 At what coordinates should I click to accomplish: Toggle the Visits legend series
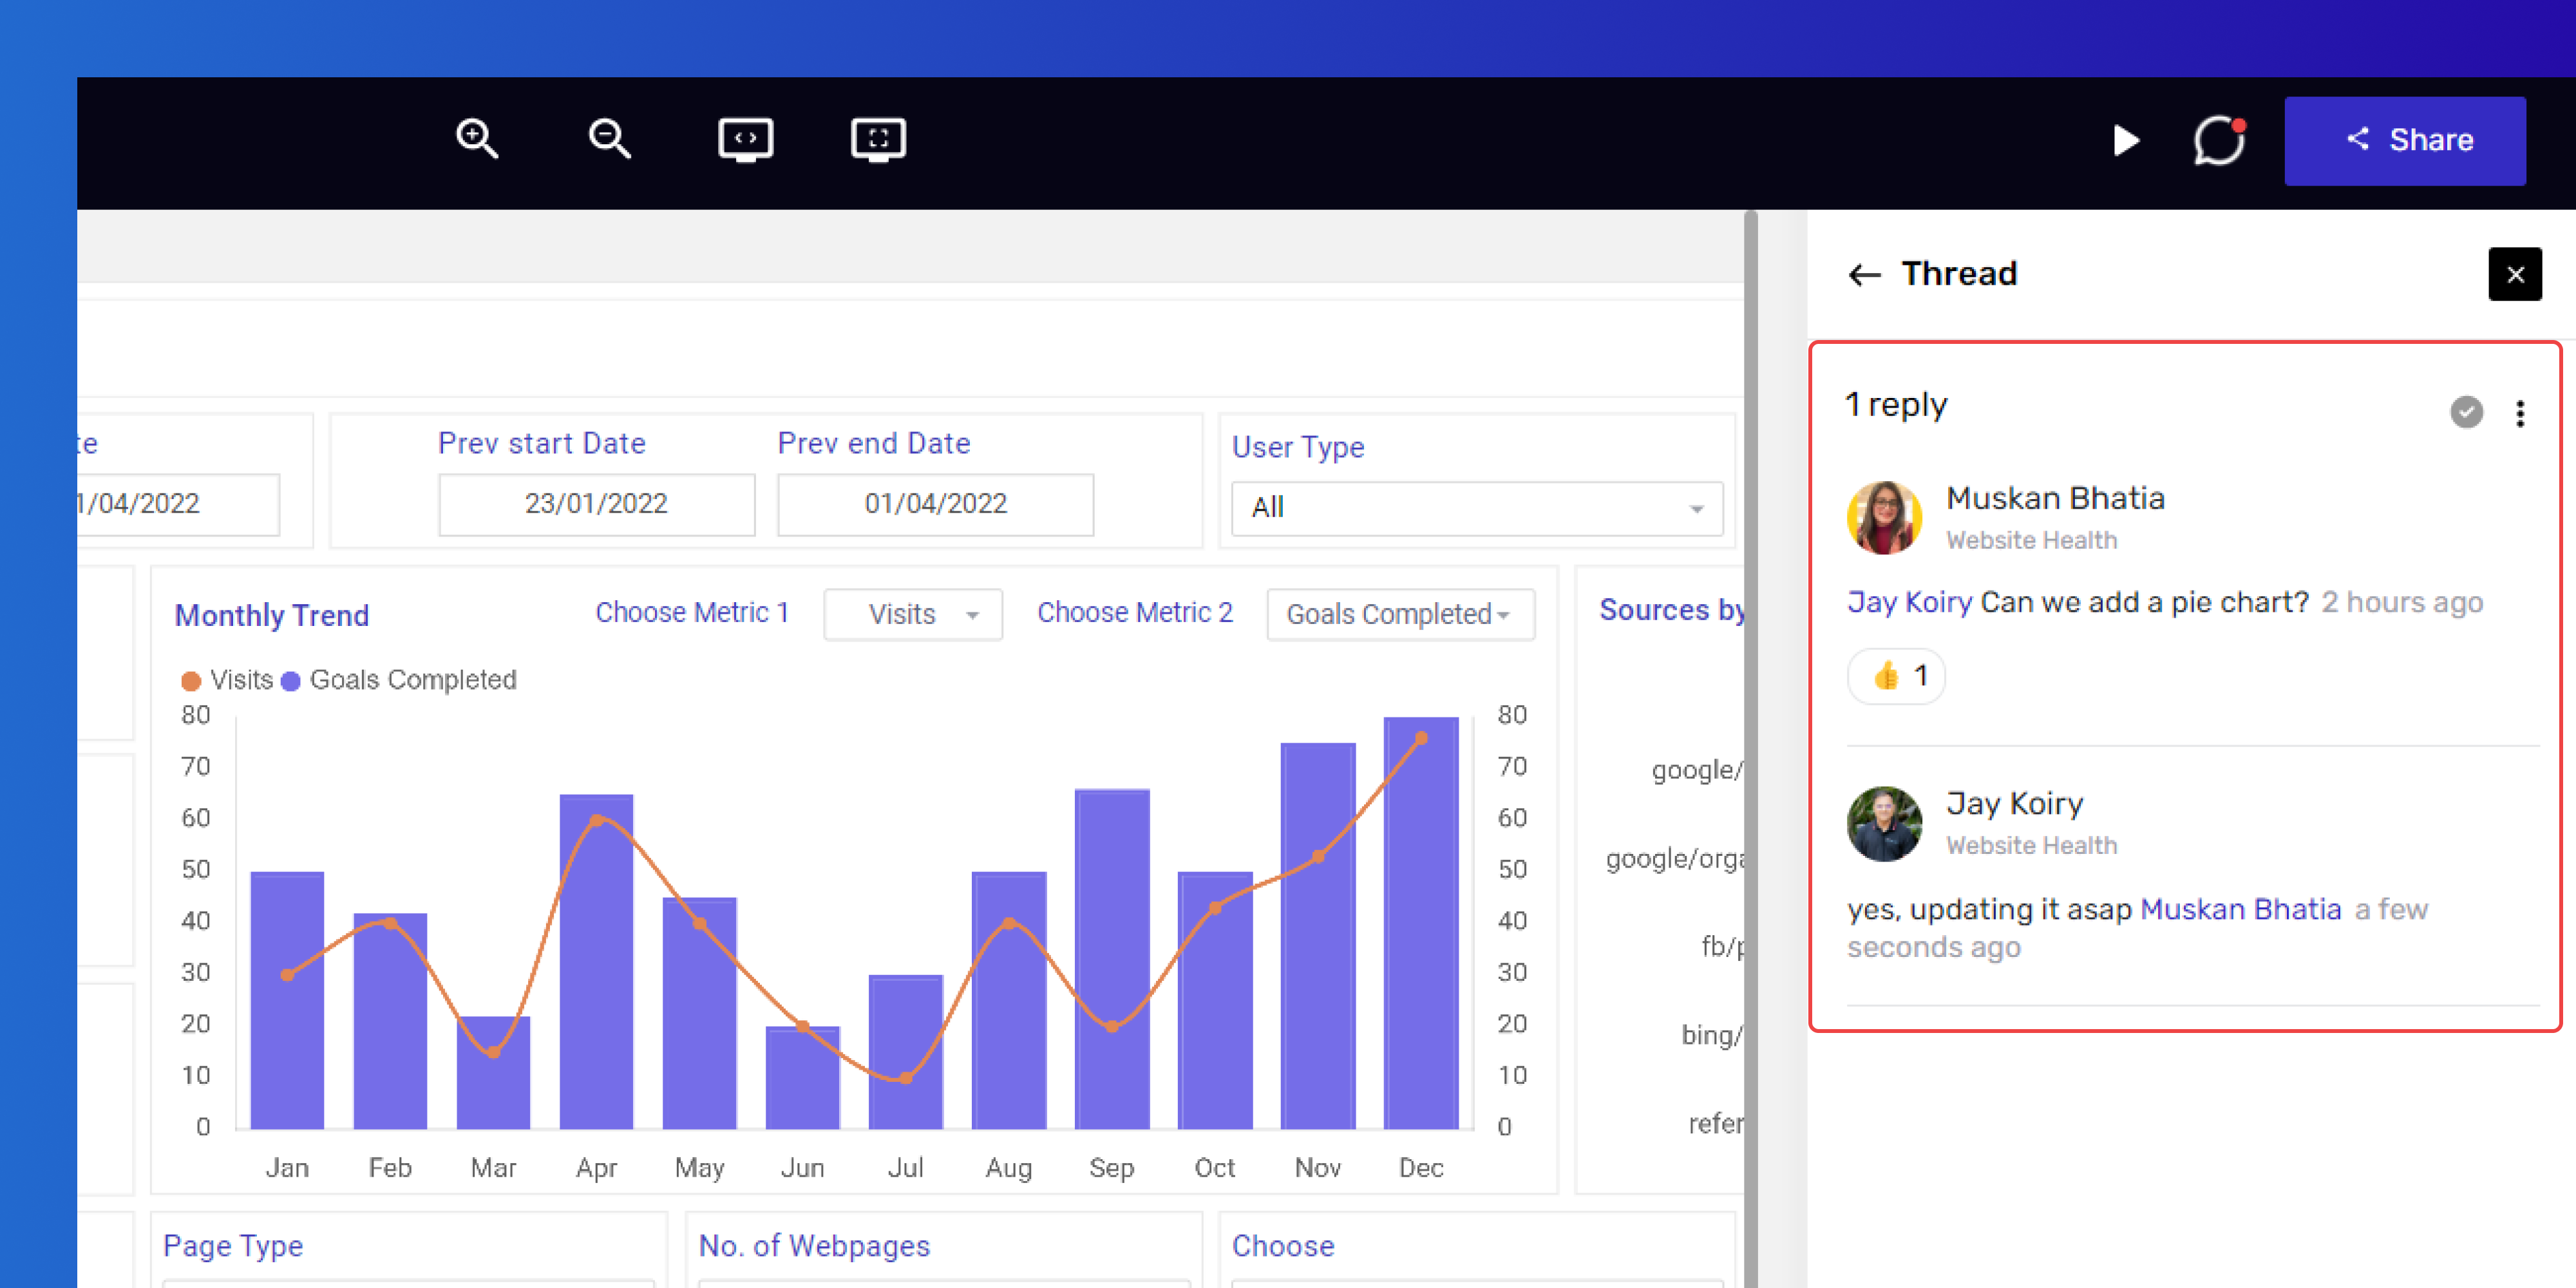[227, 680]
